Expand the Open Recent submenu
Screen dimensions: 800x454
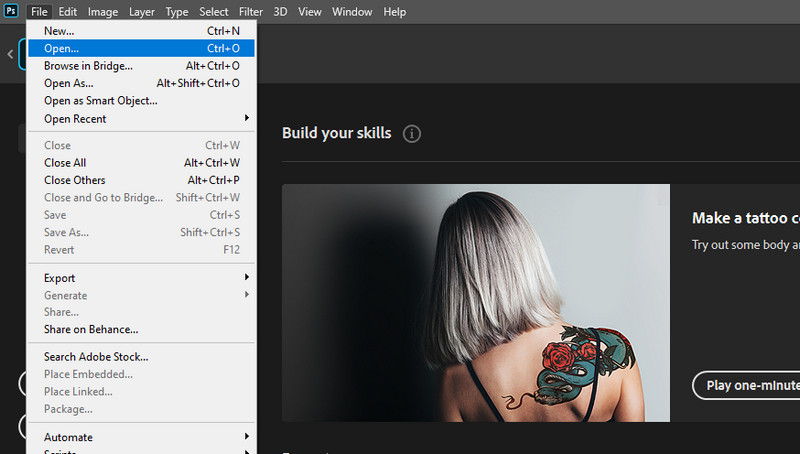[140, 119]
